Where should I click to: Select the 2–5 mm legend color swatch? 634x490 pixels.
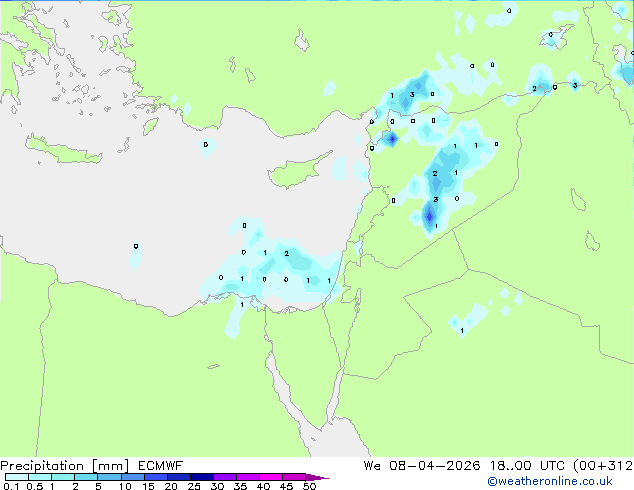click(x=86, y=477)
